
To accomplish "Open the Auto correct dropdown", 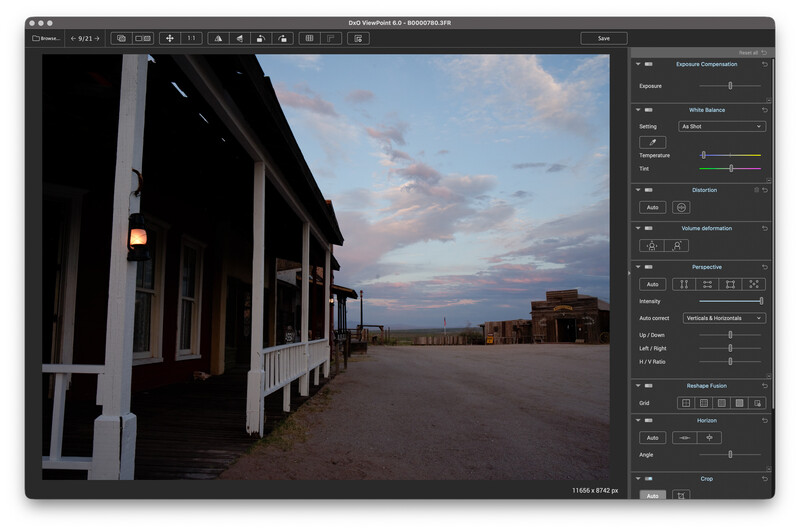I will pyautogui.click(x=724, y=318).
